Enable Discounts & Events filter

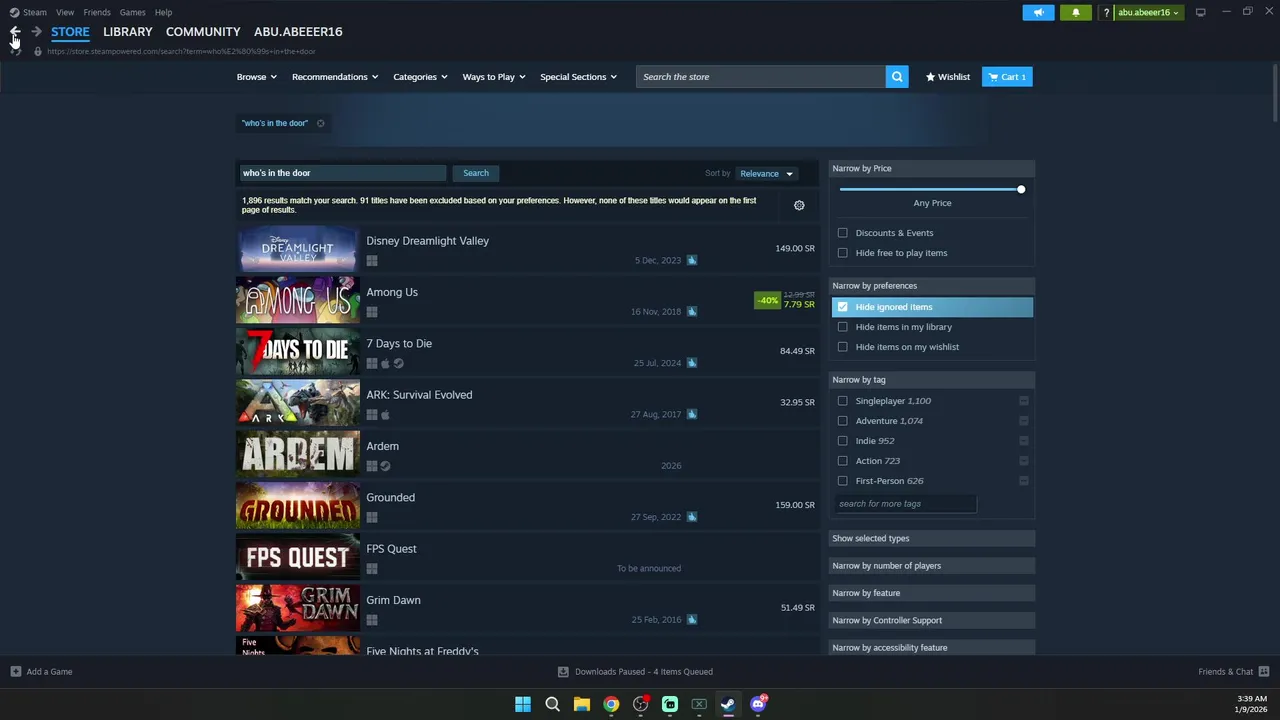pos(843,233)
